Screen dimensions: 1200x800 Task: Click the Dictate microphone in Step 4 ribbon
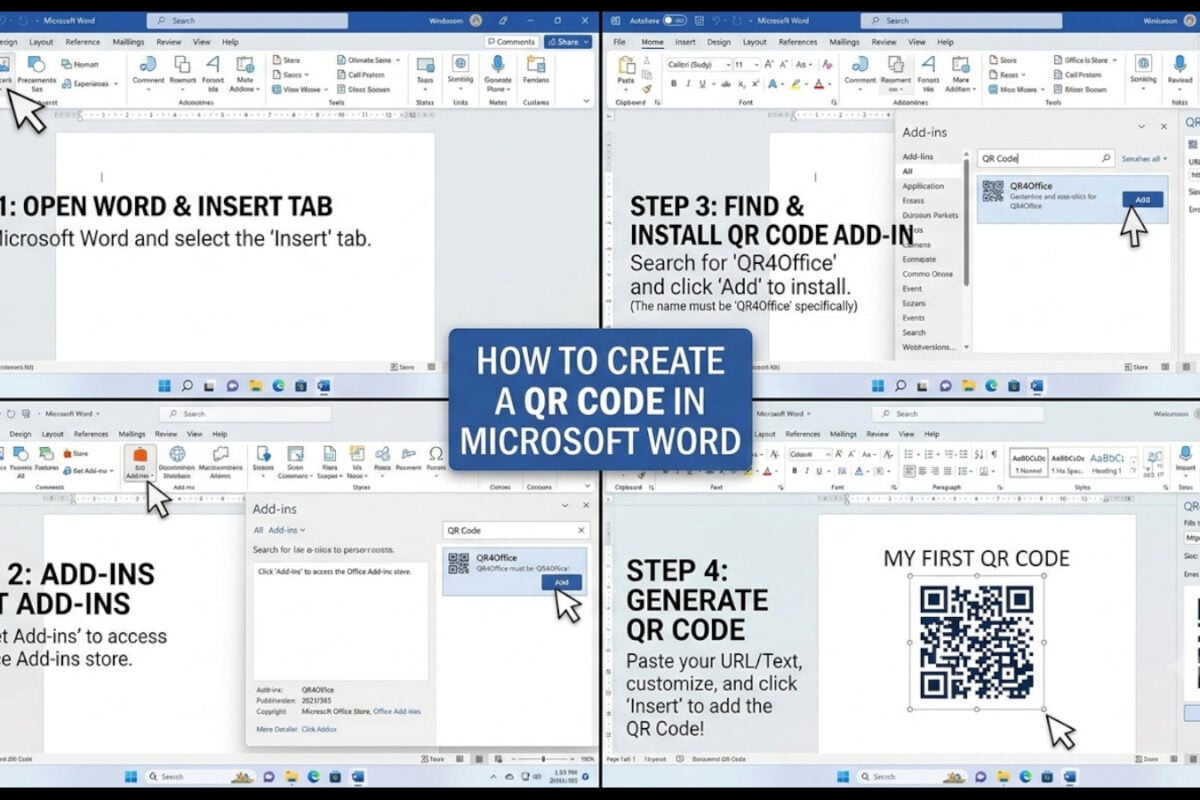pyautogui.click(x=1185, y=452)
